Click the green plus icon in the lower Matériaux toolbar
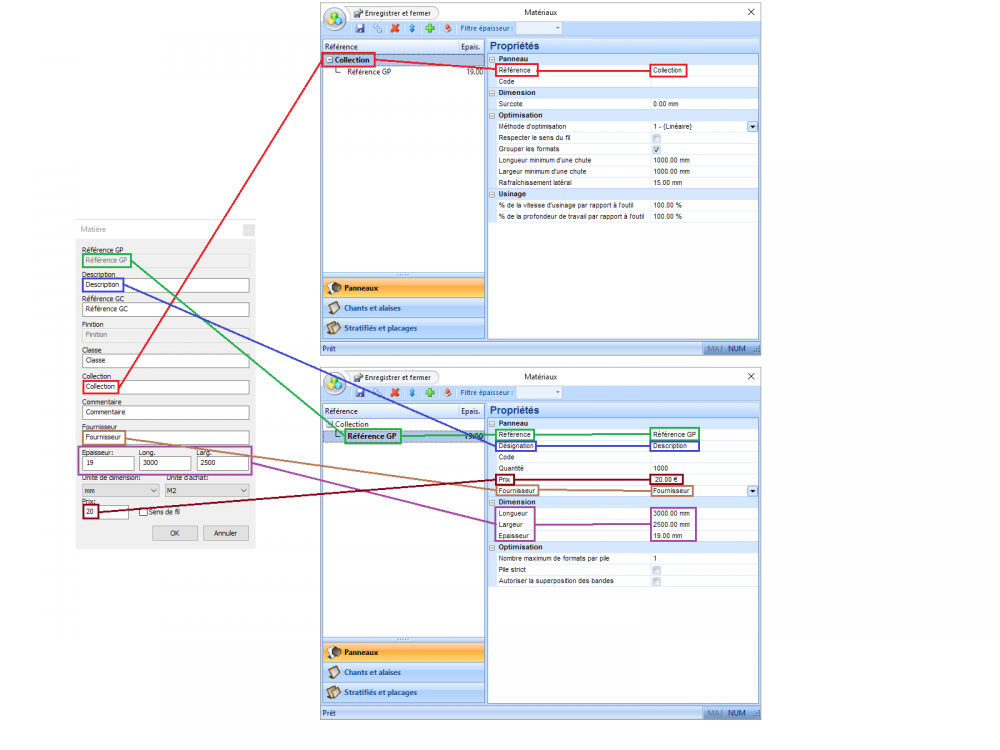The height and width of the screenshot is (750, 1000). click(429, 392)
